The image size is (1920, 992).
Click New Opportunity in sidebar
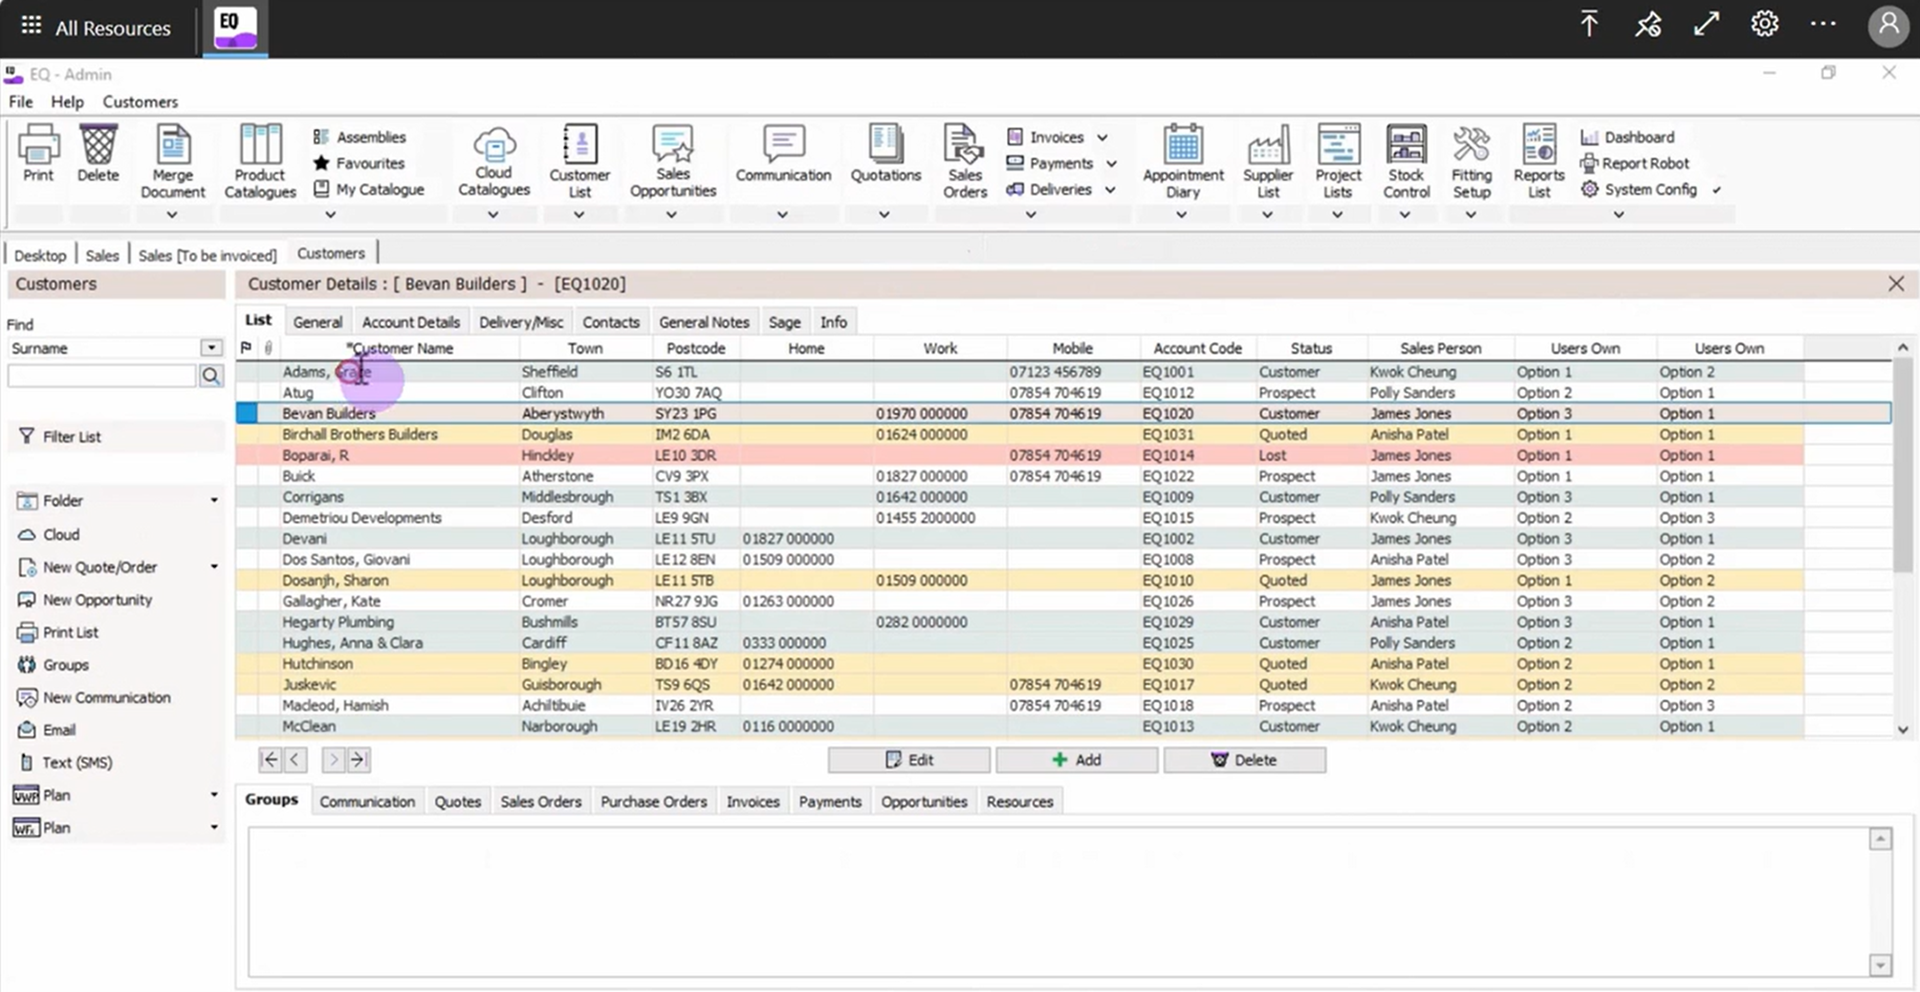pyautogui.click(x=85, y=600)
